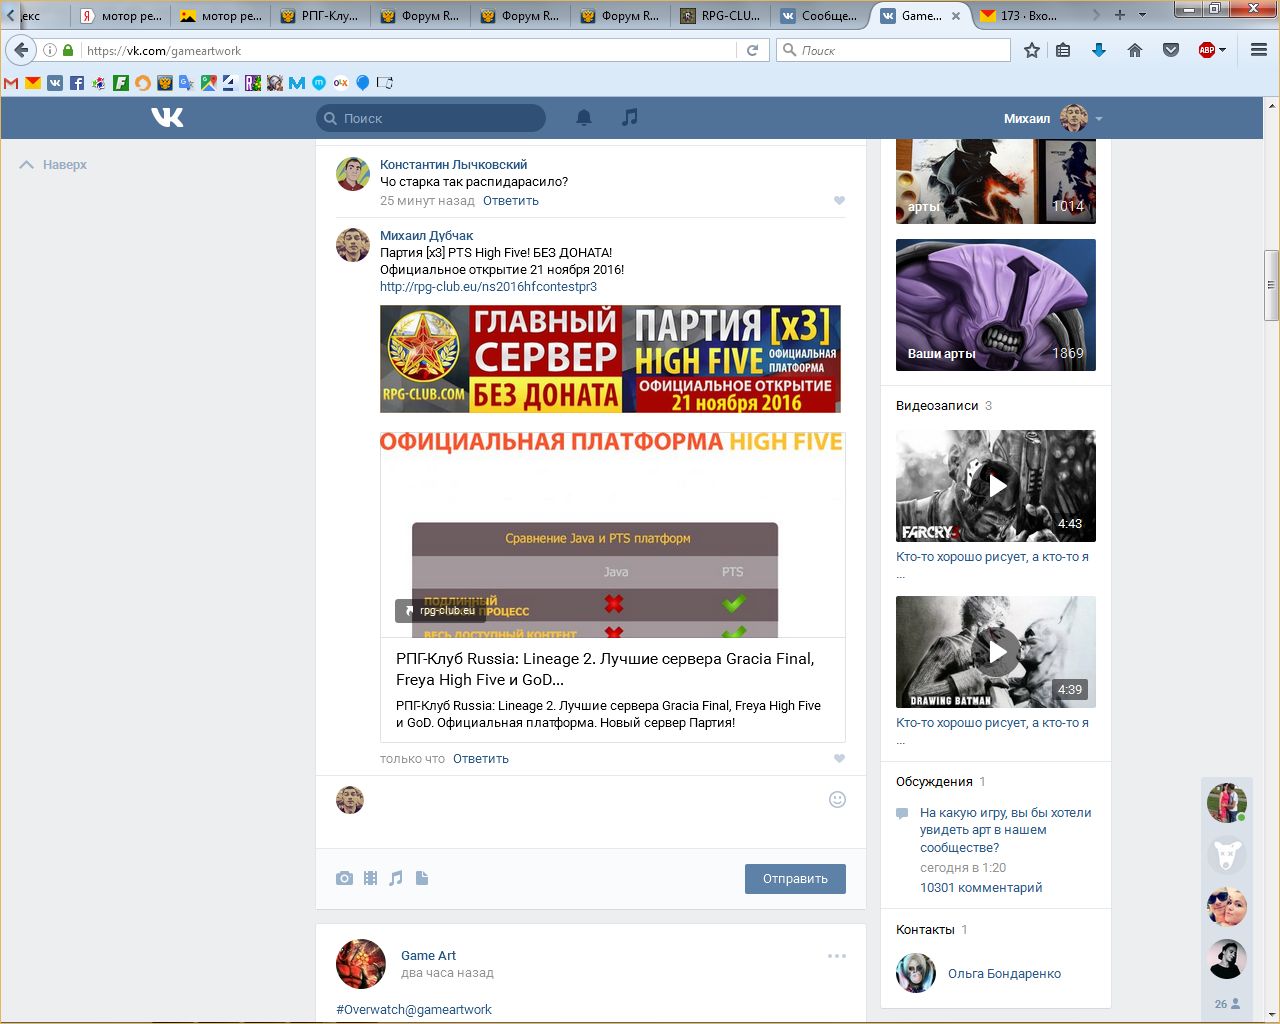Open the Game Art post options menu
This screenshot has height=1024, width=1280.
(x=837, y=956)
